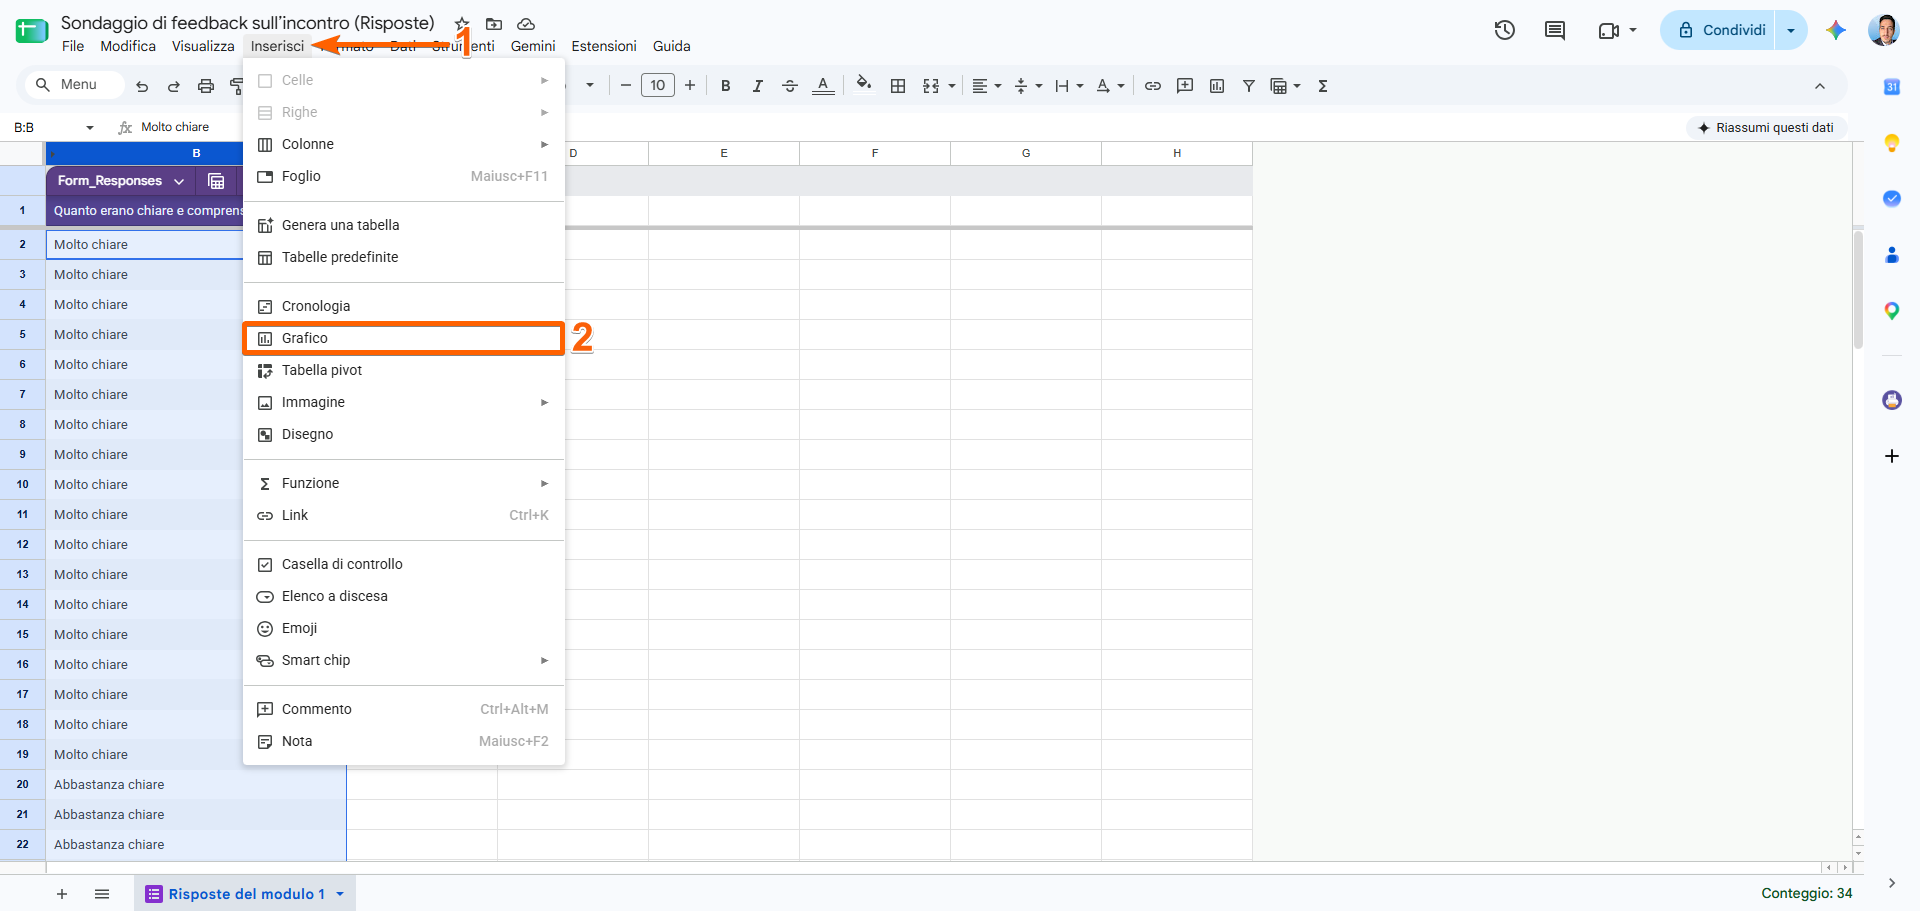The width and height of the screenshot is (1920, 911).
Task: Click the insert chart toolbar icon
Action: click(1217, 86)
